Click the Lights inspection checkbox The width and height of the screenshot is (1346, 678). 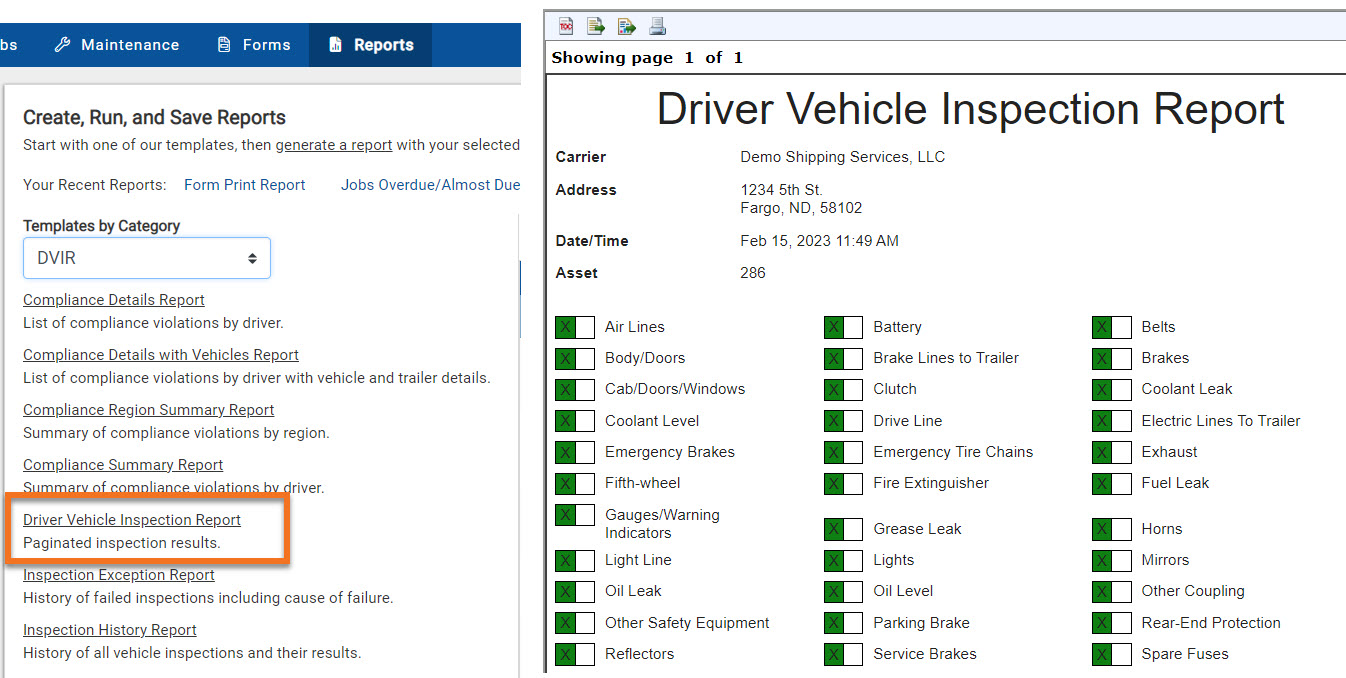(843, 560)
